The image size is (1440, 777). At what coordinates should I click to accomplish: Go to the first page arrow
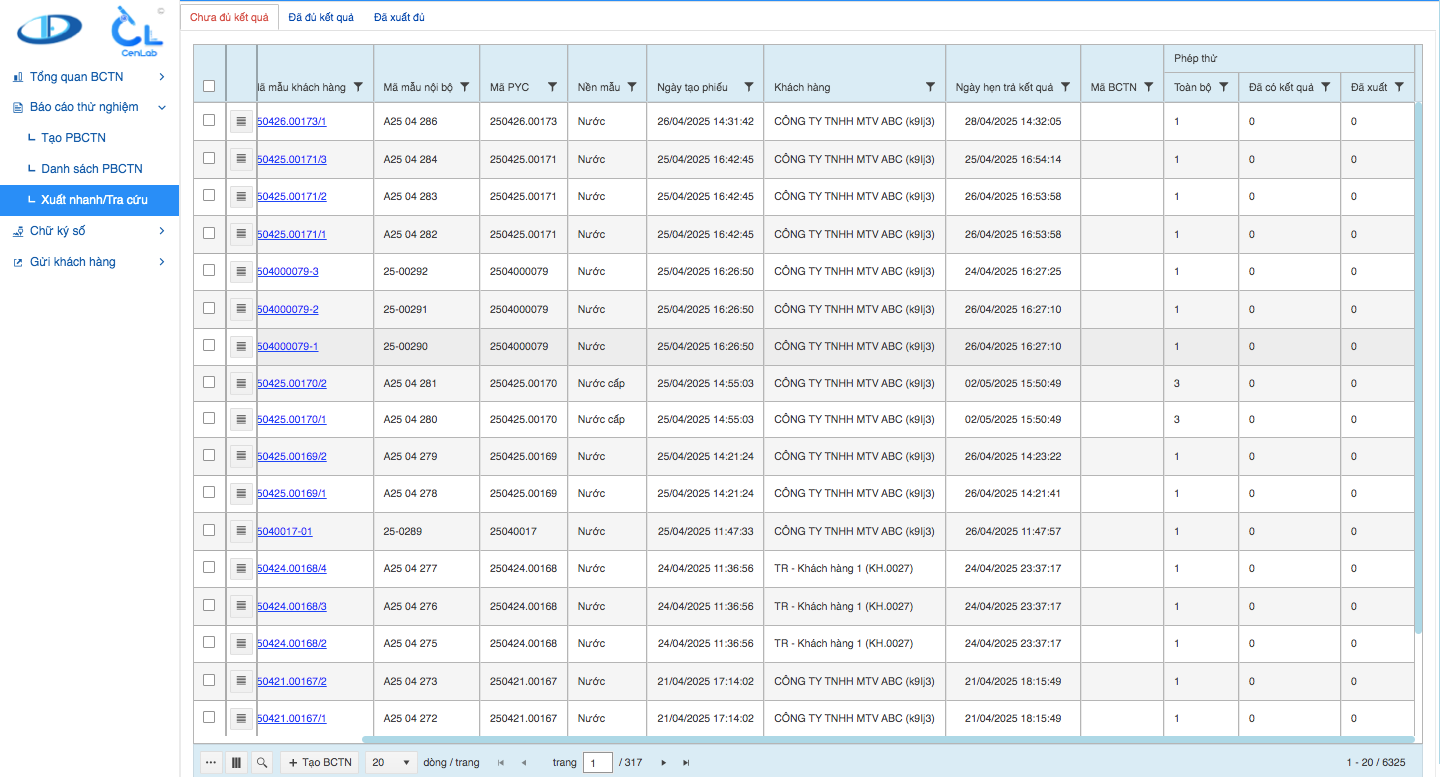click(x=500, y=763)
